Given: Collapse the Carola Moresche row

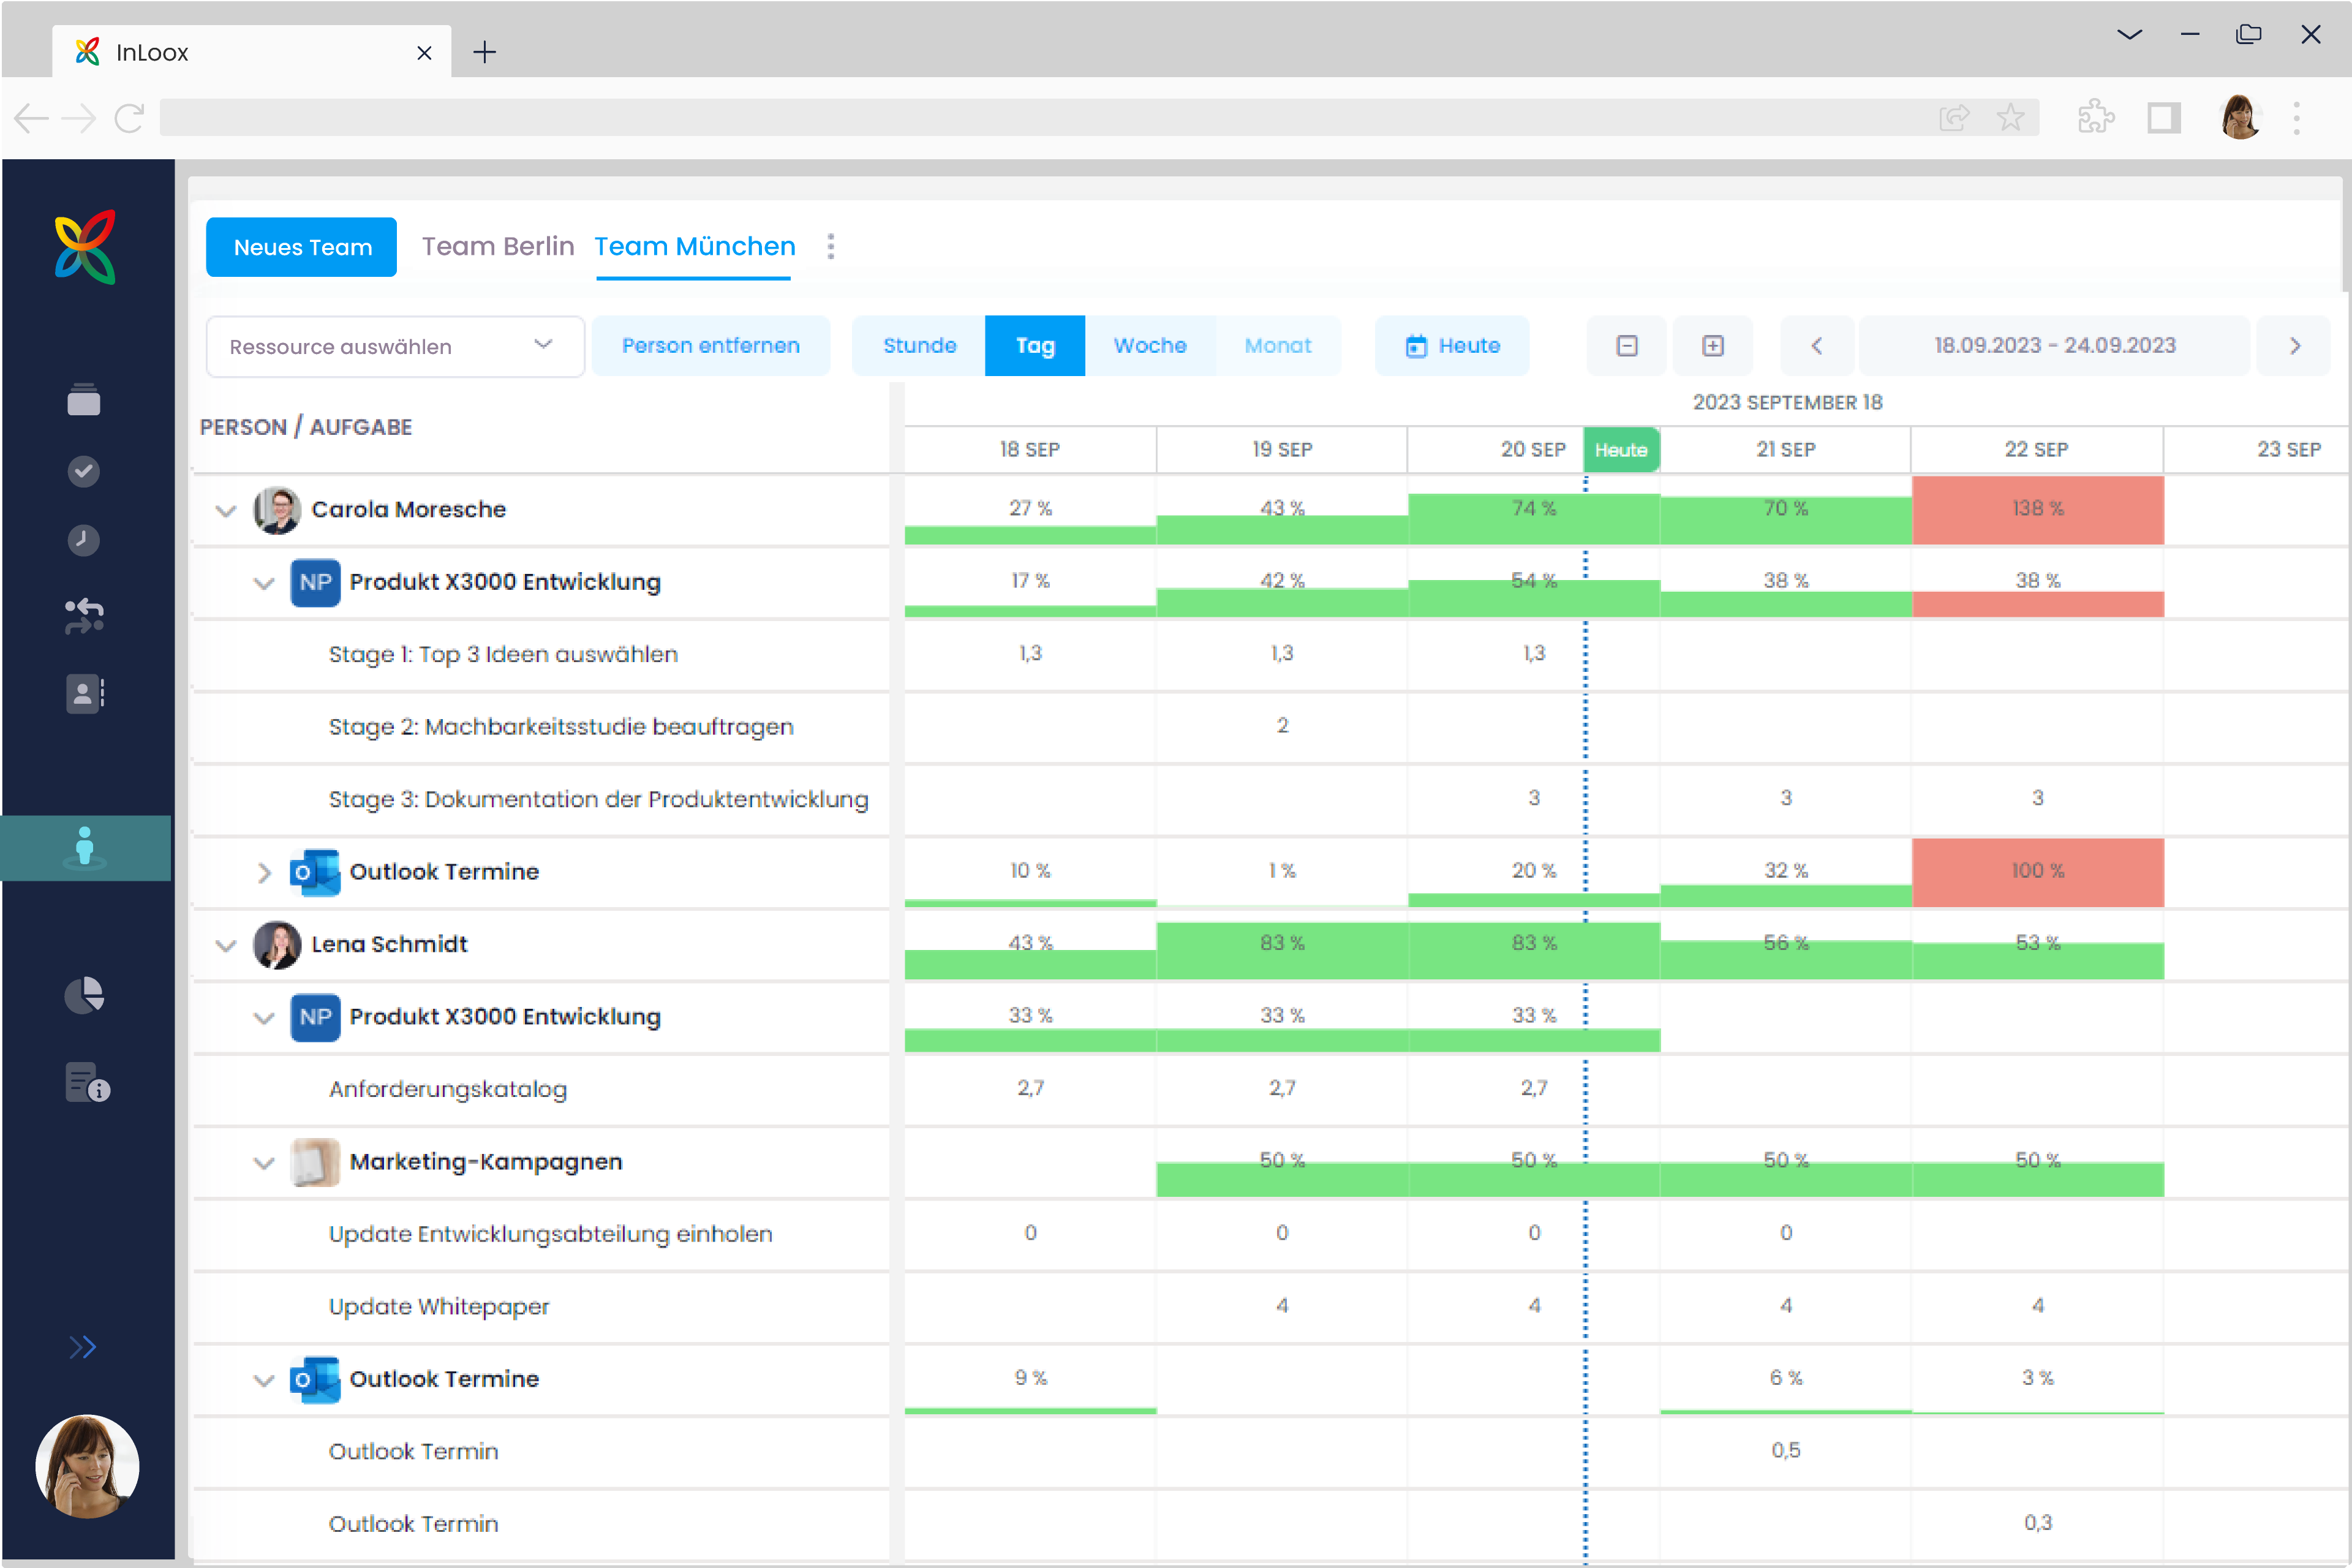Looking at the screenshot, I should (x=226, y=511).
